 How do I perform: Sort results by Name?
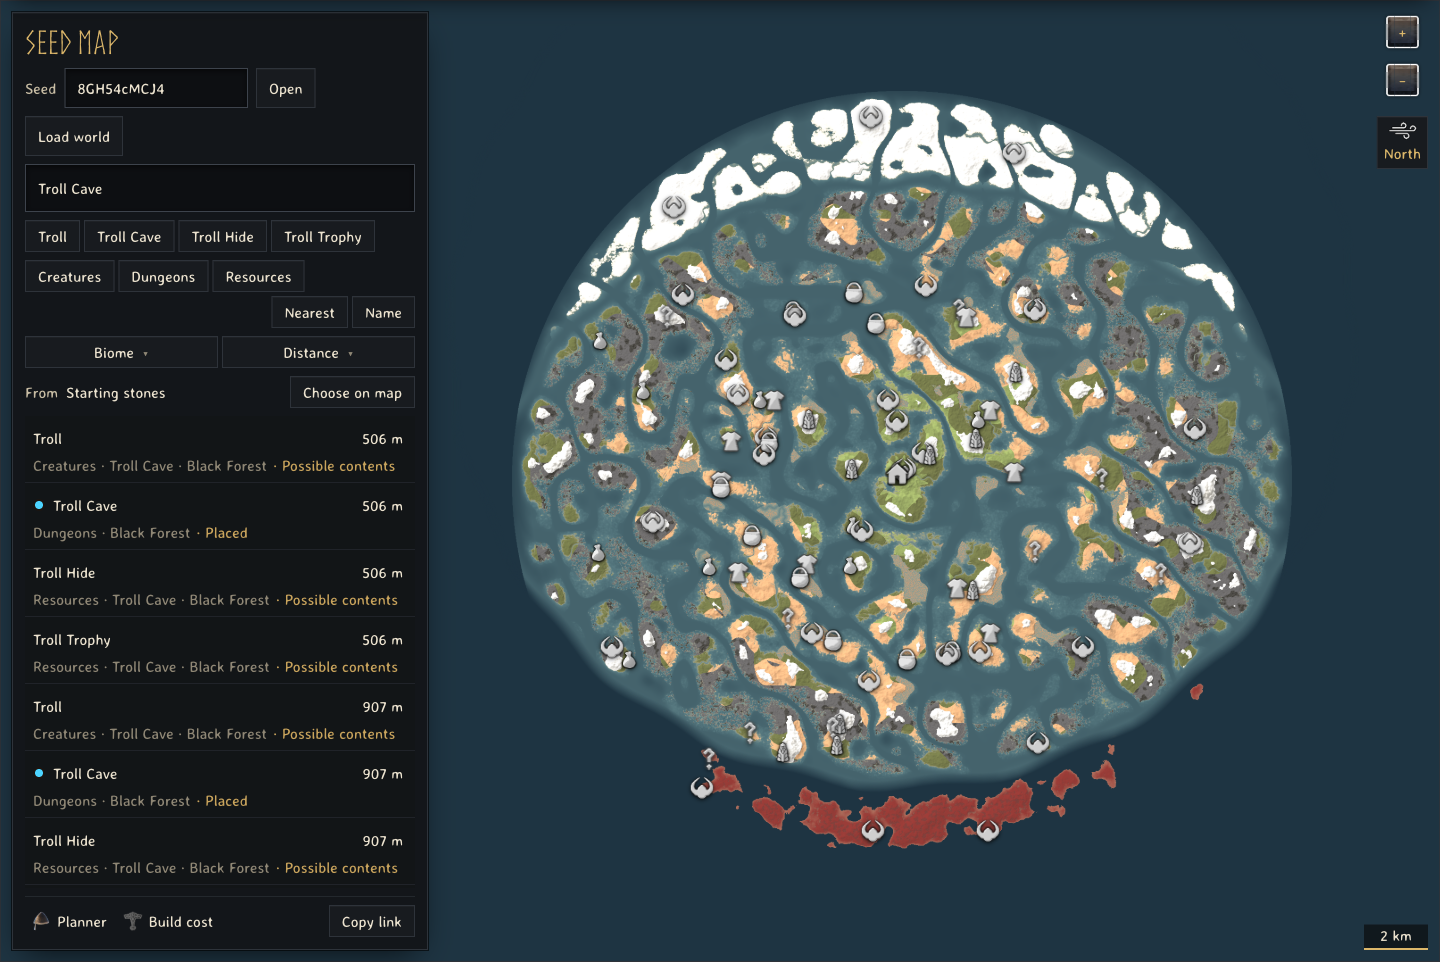(383, 313)
